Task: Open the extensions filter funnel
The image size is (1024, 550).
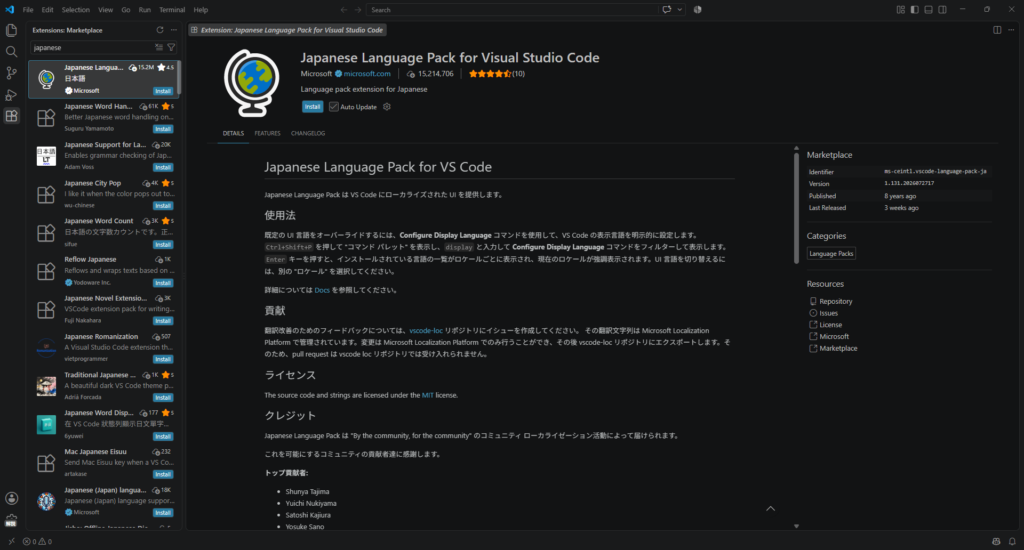Action: click(x=171, y=48)
